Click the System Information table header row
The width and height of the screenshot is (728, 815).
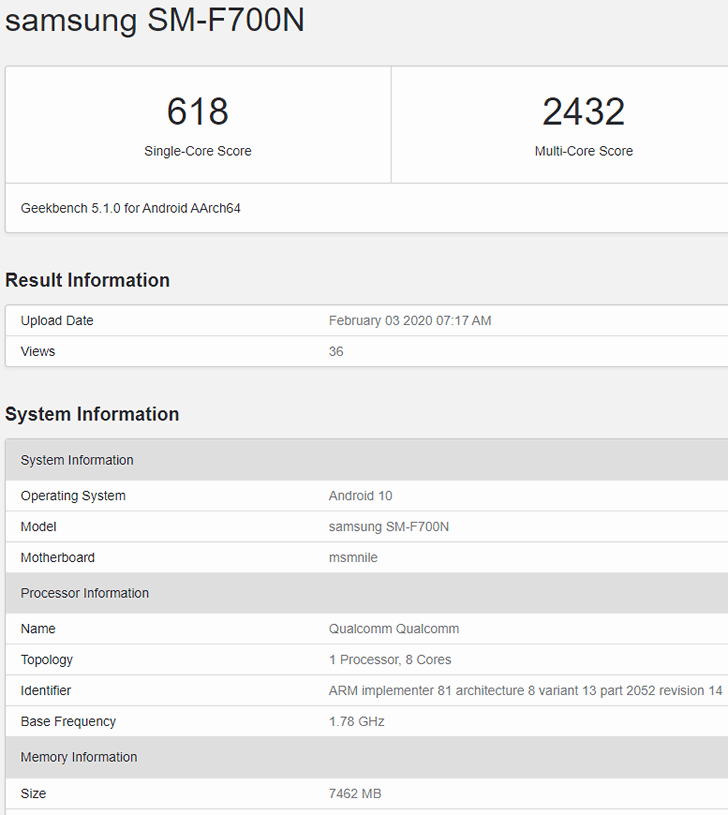point(367,460)
